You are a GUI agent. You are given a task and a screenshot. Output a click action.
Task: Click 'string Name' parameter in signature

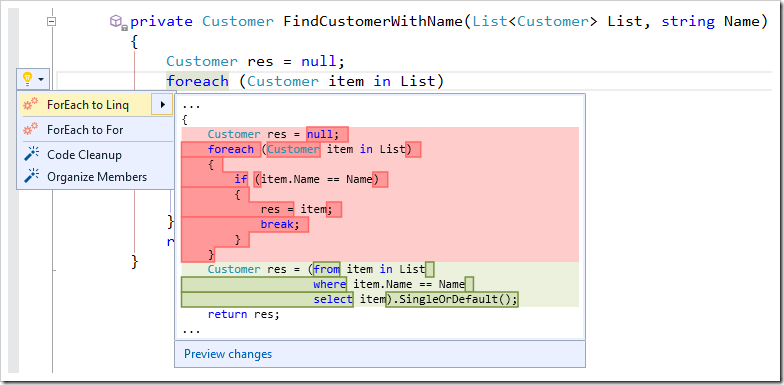coord(710,21)
